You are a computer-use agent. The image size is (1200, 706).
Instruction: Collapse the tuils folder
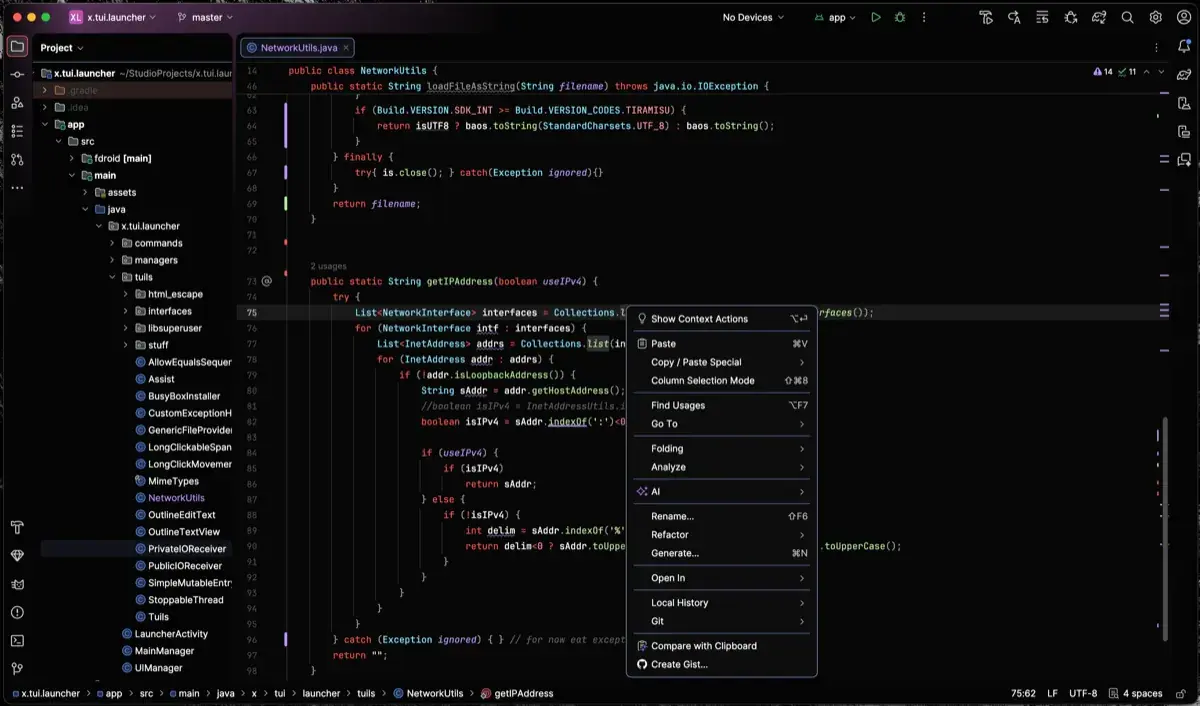point(112,277)
